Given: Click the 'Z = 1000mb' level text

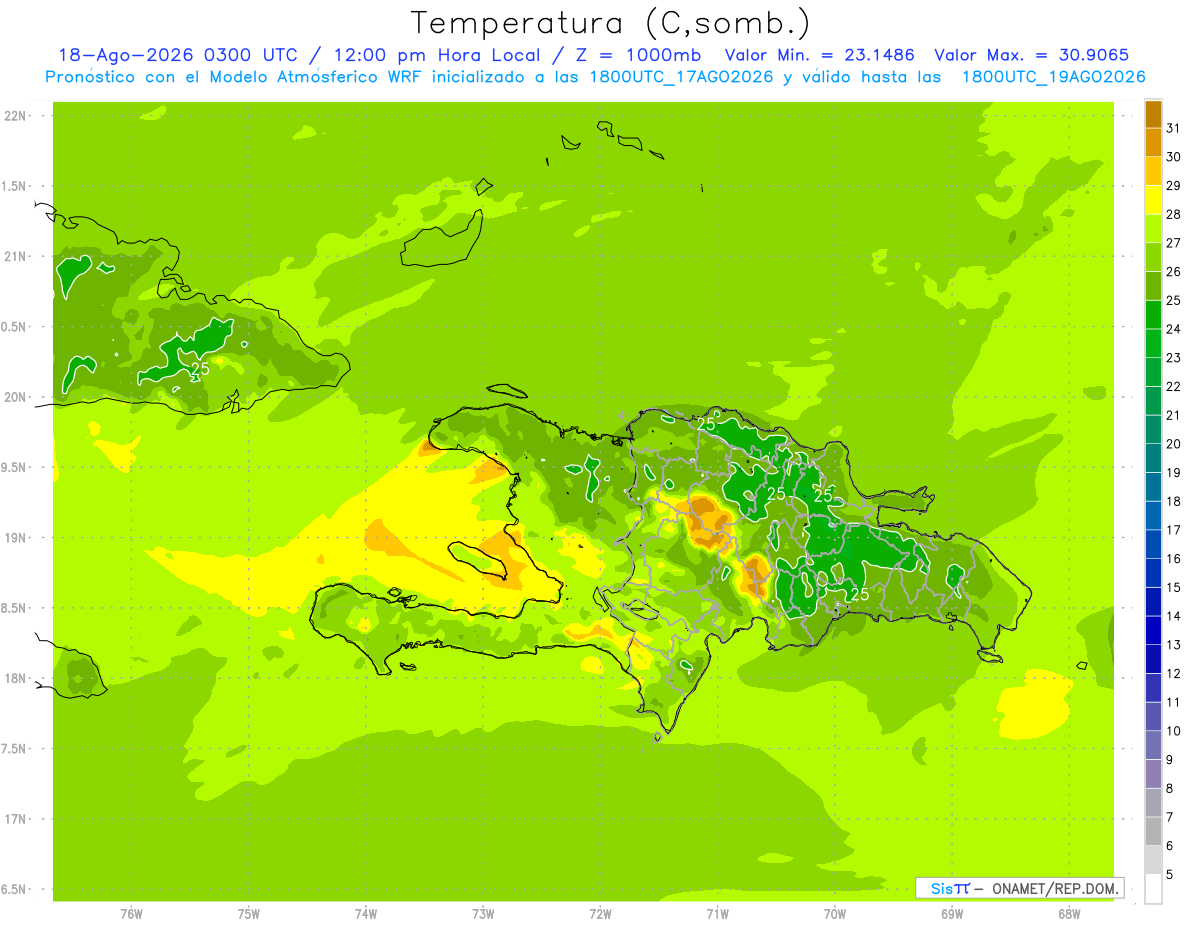Looking at the screenshot, I should [639, 56].
